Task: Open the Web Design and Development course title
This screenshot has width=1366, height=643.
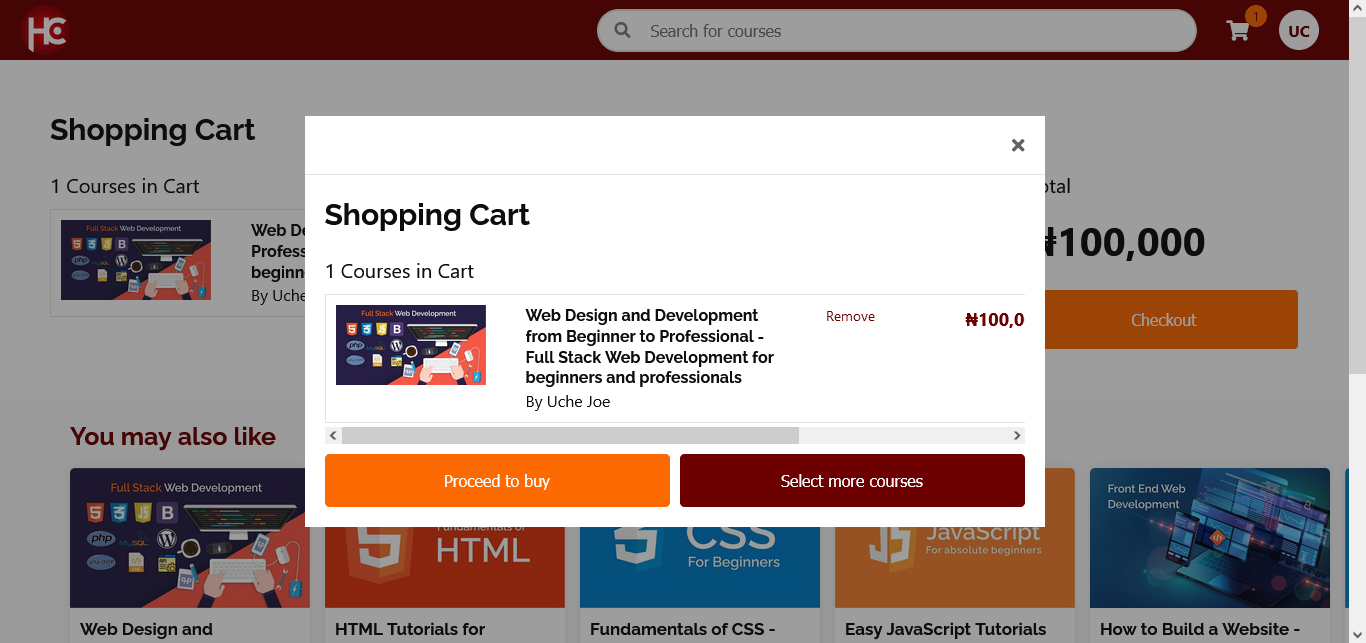Action: (x=649, y=346)
